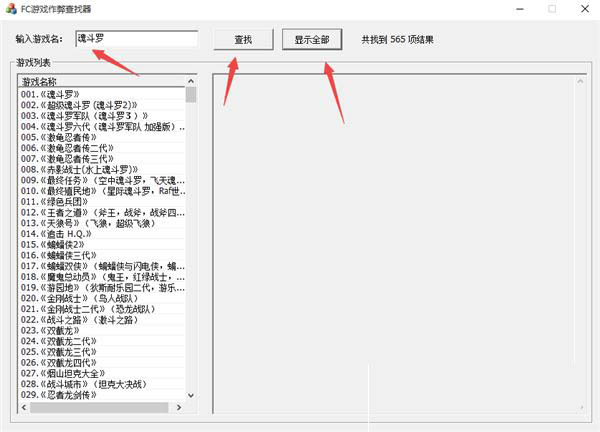Select list item 005.《激龟忍者传》
The width and height of the screenshot is (600, 432).
click(x=101, y=137)
